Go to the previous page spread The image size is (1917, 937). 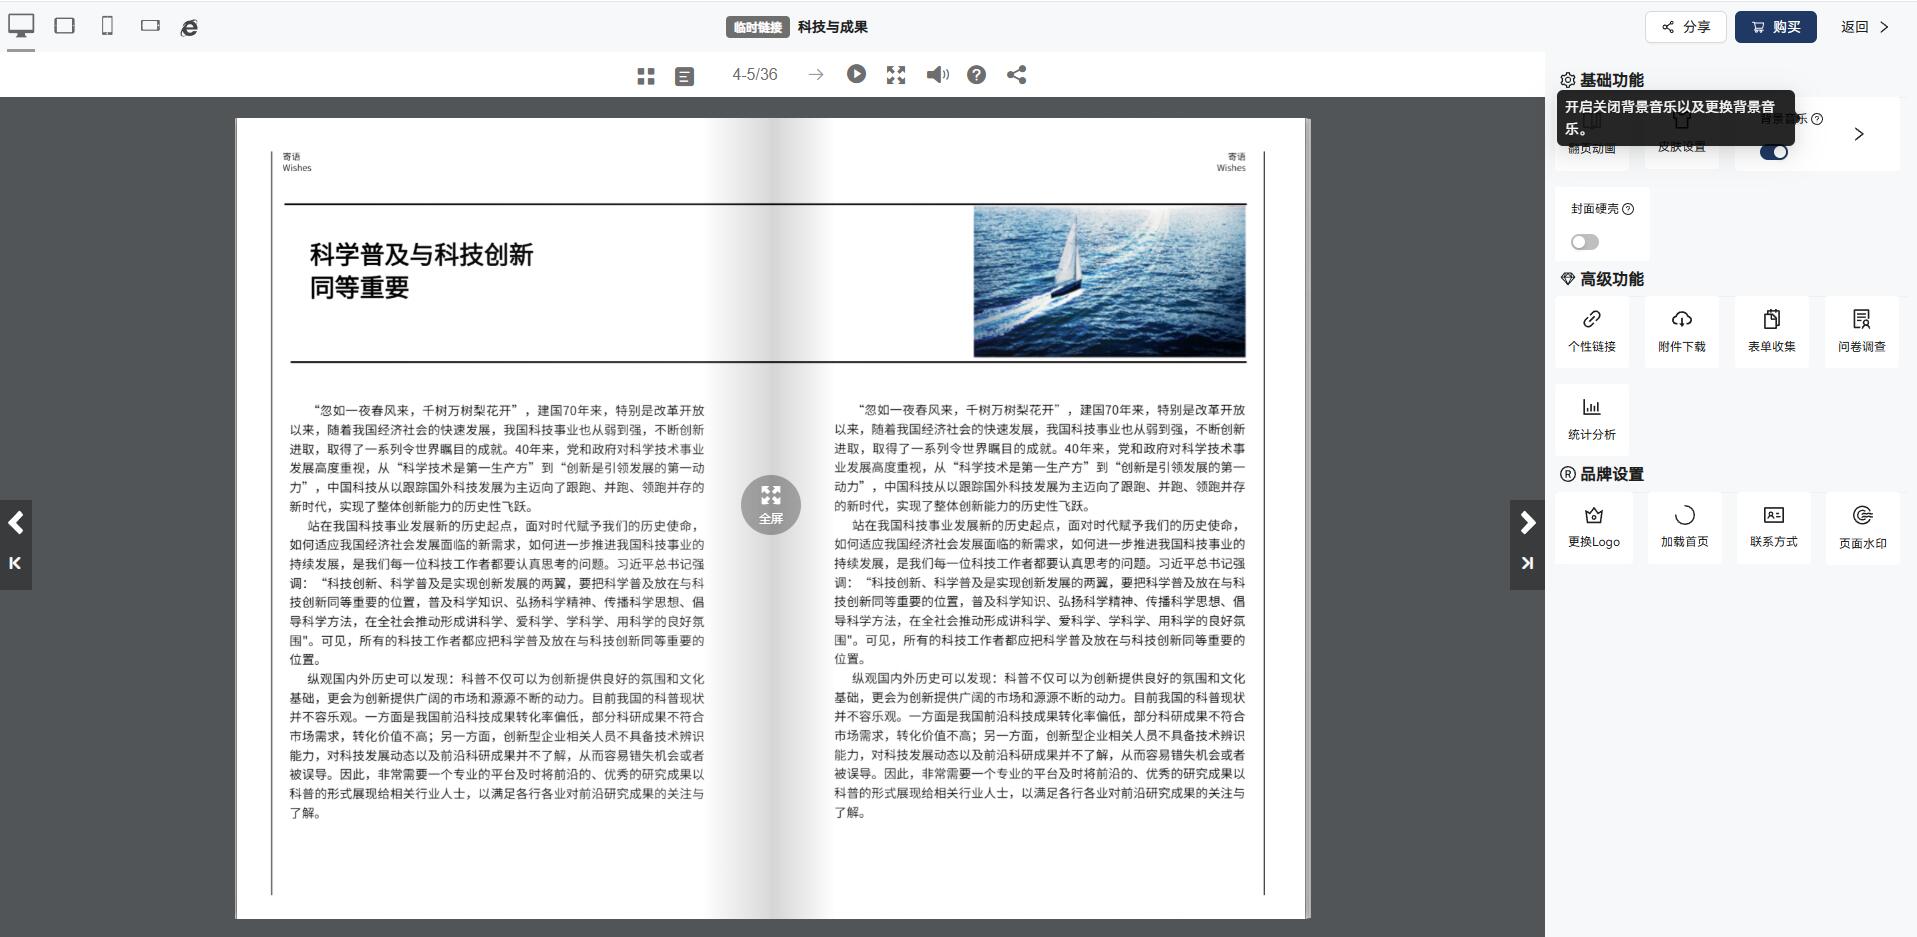[x=16, y=522]
